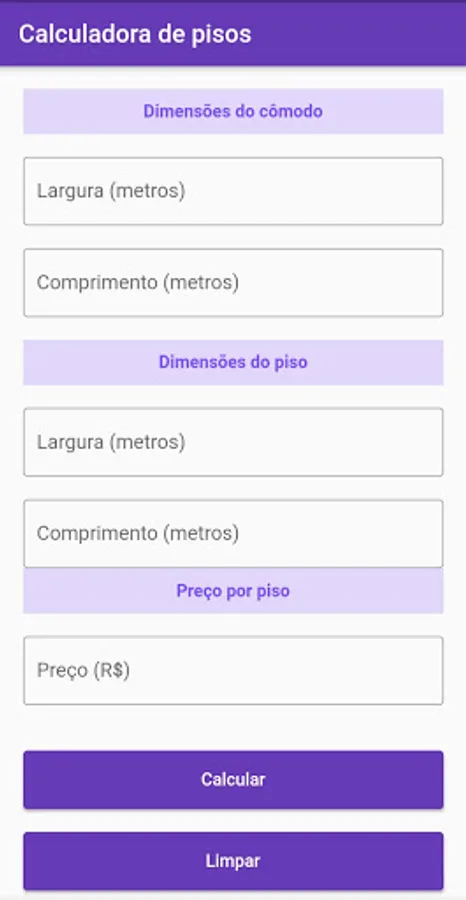The width and height of the screenshot is (466, 900).
Task: Click the Dimensões do cômodo section header
Action: pyautogui.click(x=233, y=111)
